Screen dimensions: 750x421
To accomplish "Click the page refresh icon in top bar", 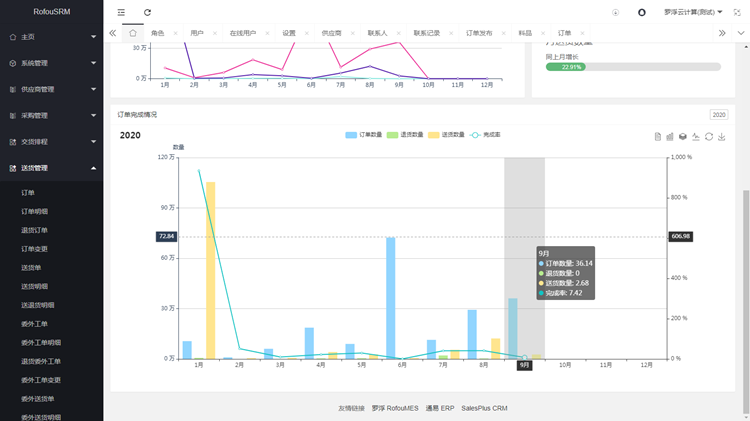I will click(x=148, y=12).
